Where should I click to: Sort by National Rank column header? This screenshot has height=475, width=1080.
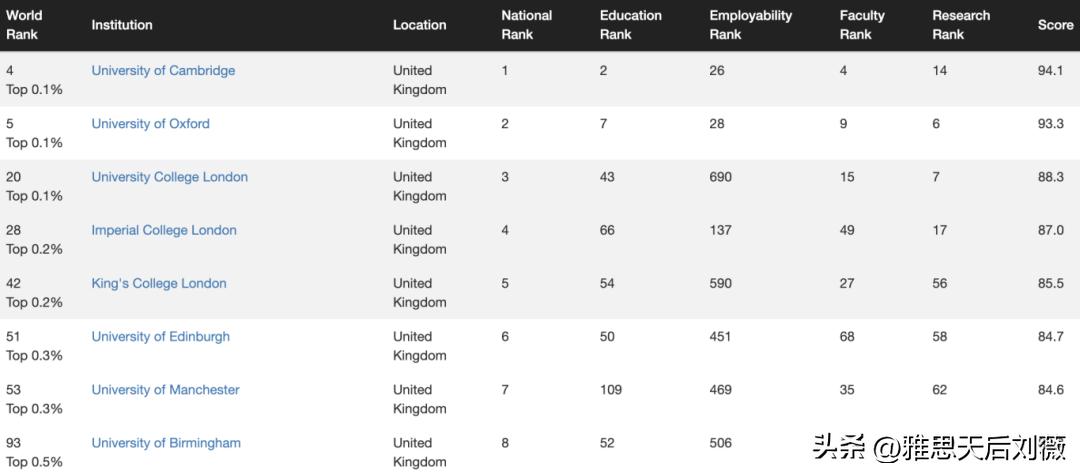[x=526, y=25]
